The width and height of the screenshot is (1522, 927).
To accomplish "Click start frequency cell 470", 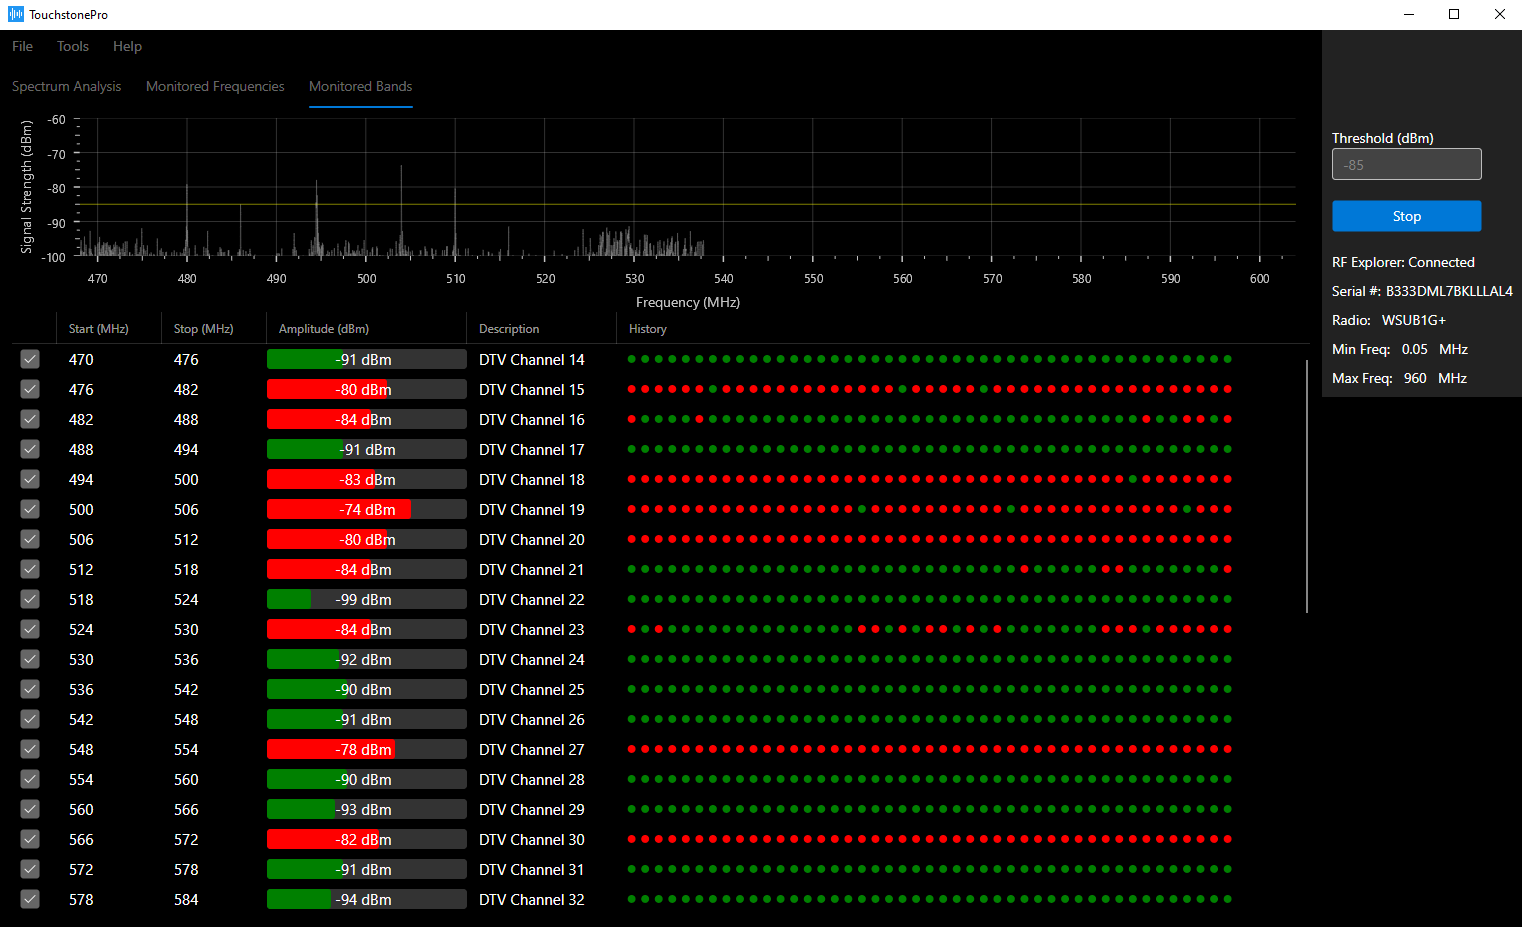I will click(x=81, y=359).
